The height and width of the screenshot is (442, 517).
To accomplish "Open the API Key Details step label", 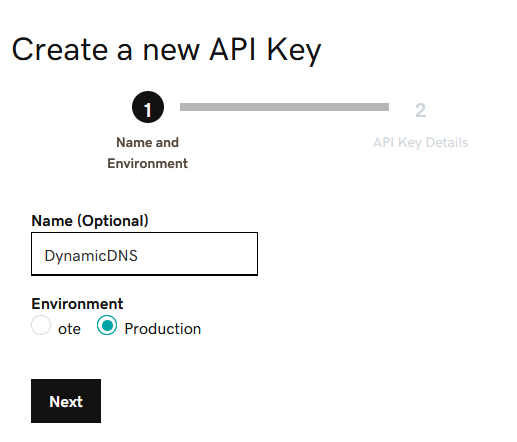I will [x=421, y=143].
